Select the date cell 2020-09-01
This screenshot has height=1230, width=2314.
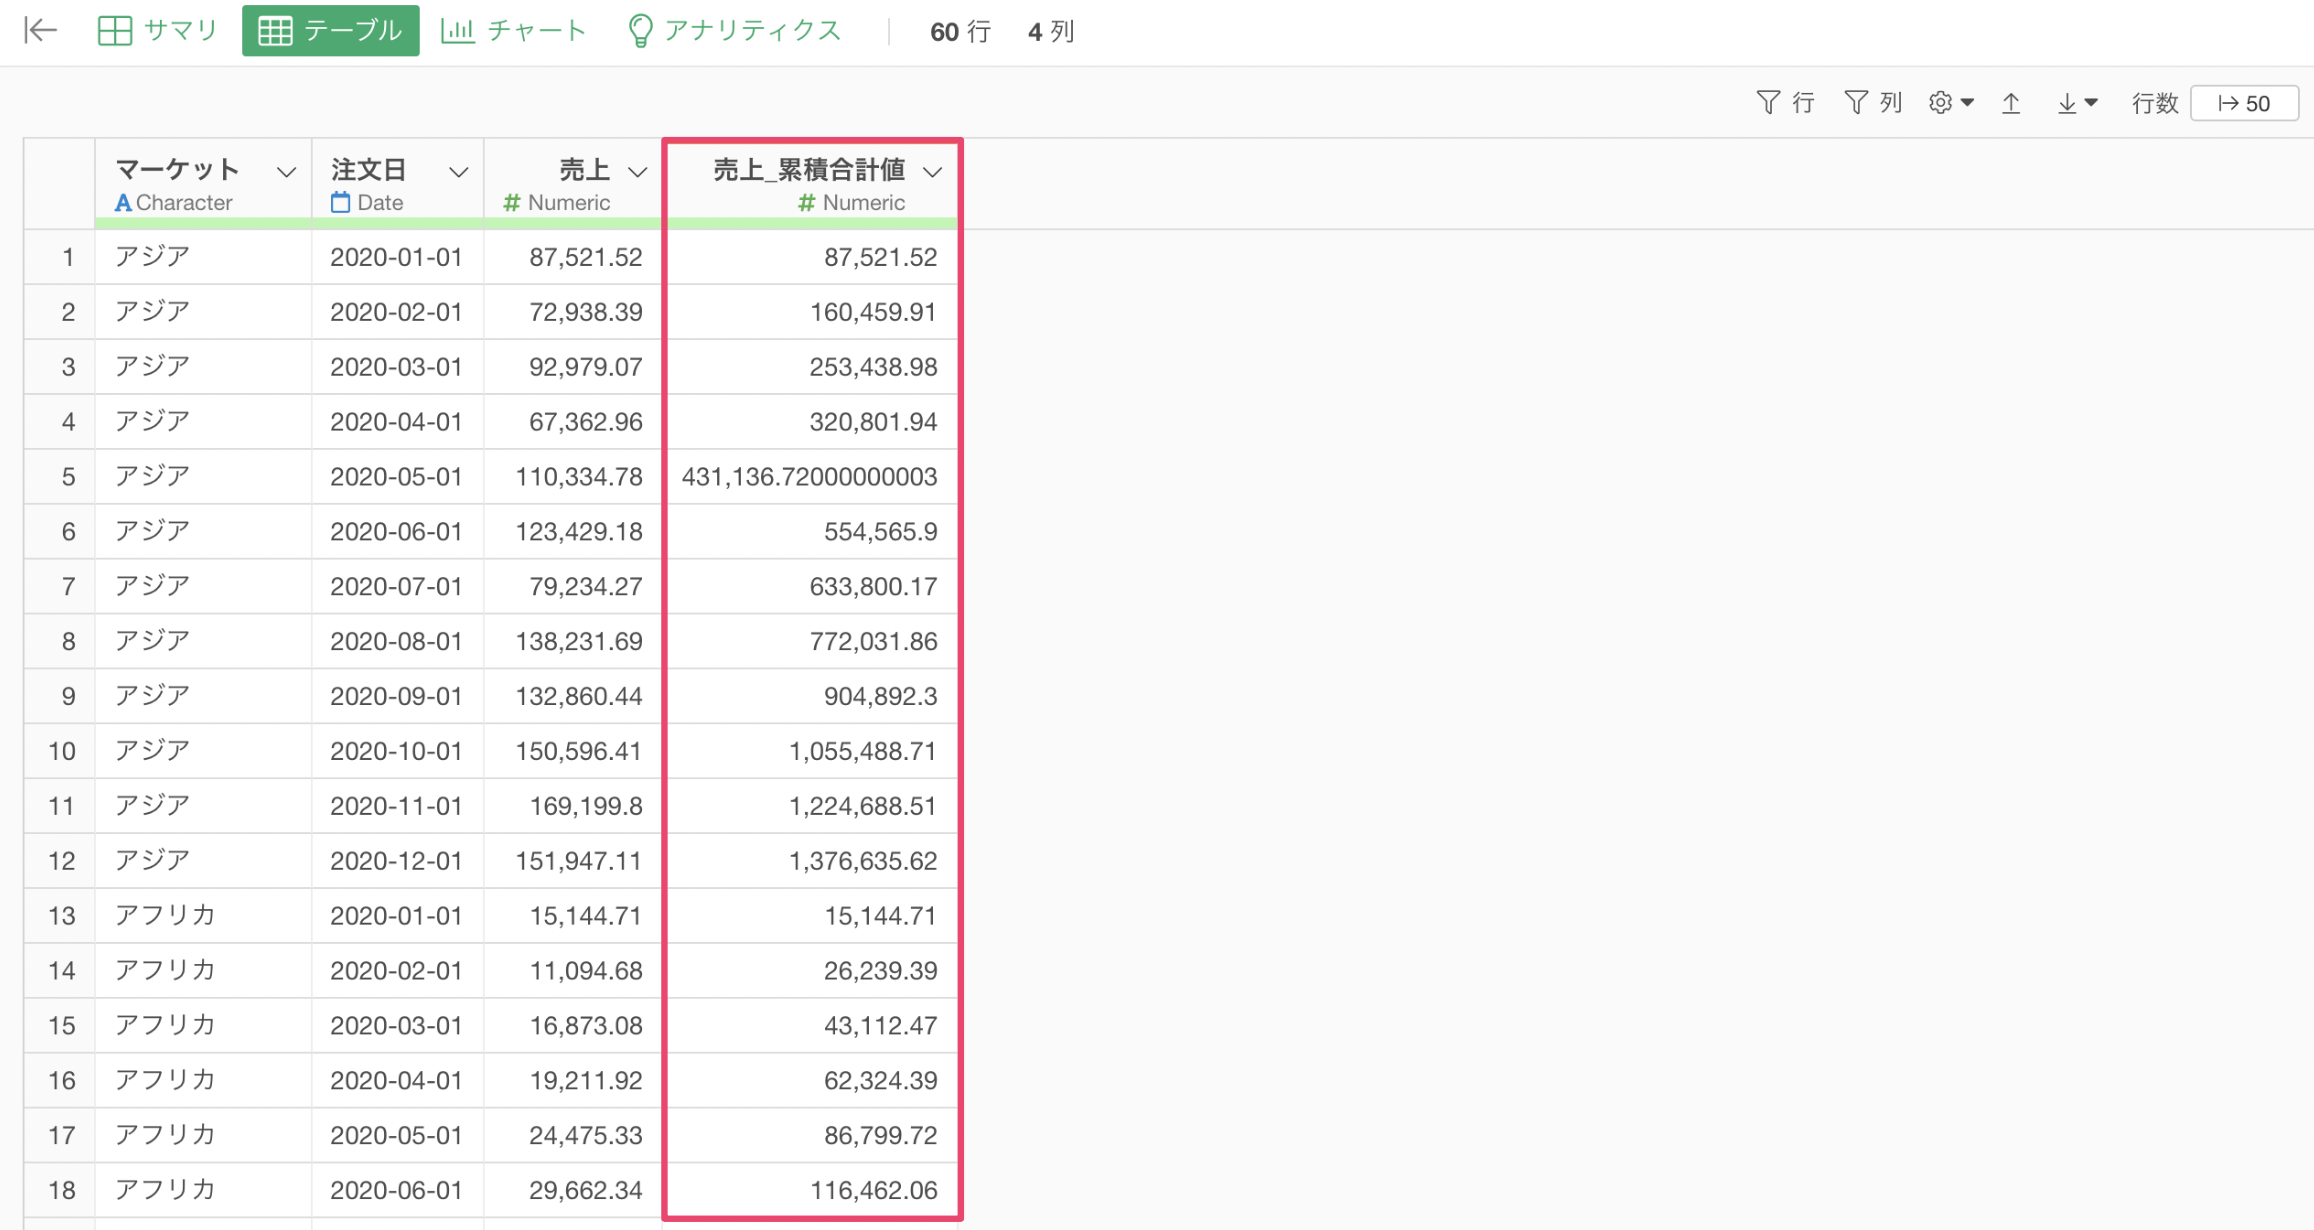[x=398, y=696]
